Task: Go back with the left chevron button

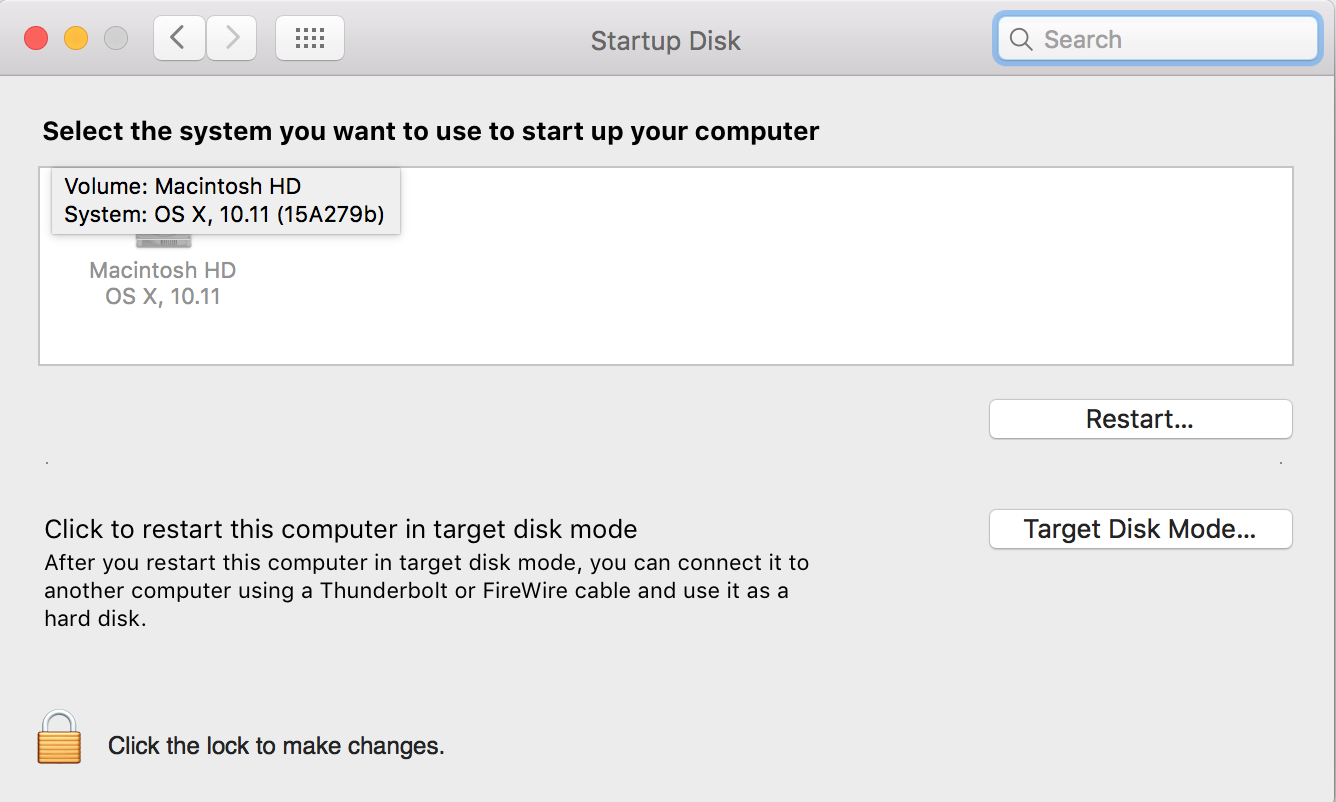Action: 179,39
